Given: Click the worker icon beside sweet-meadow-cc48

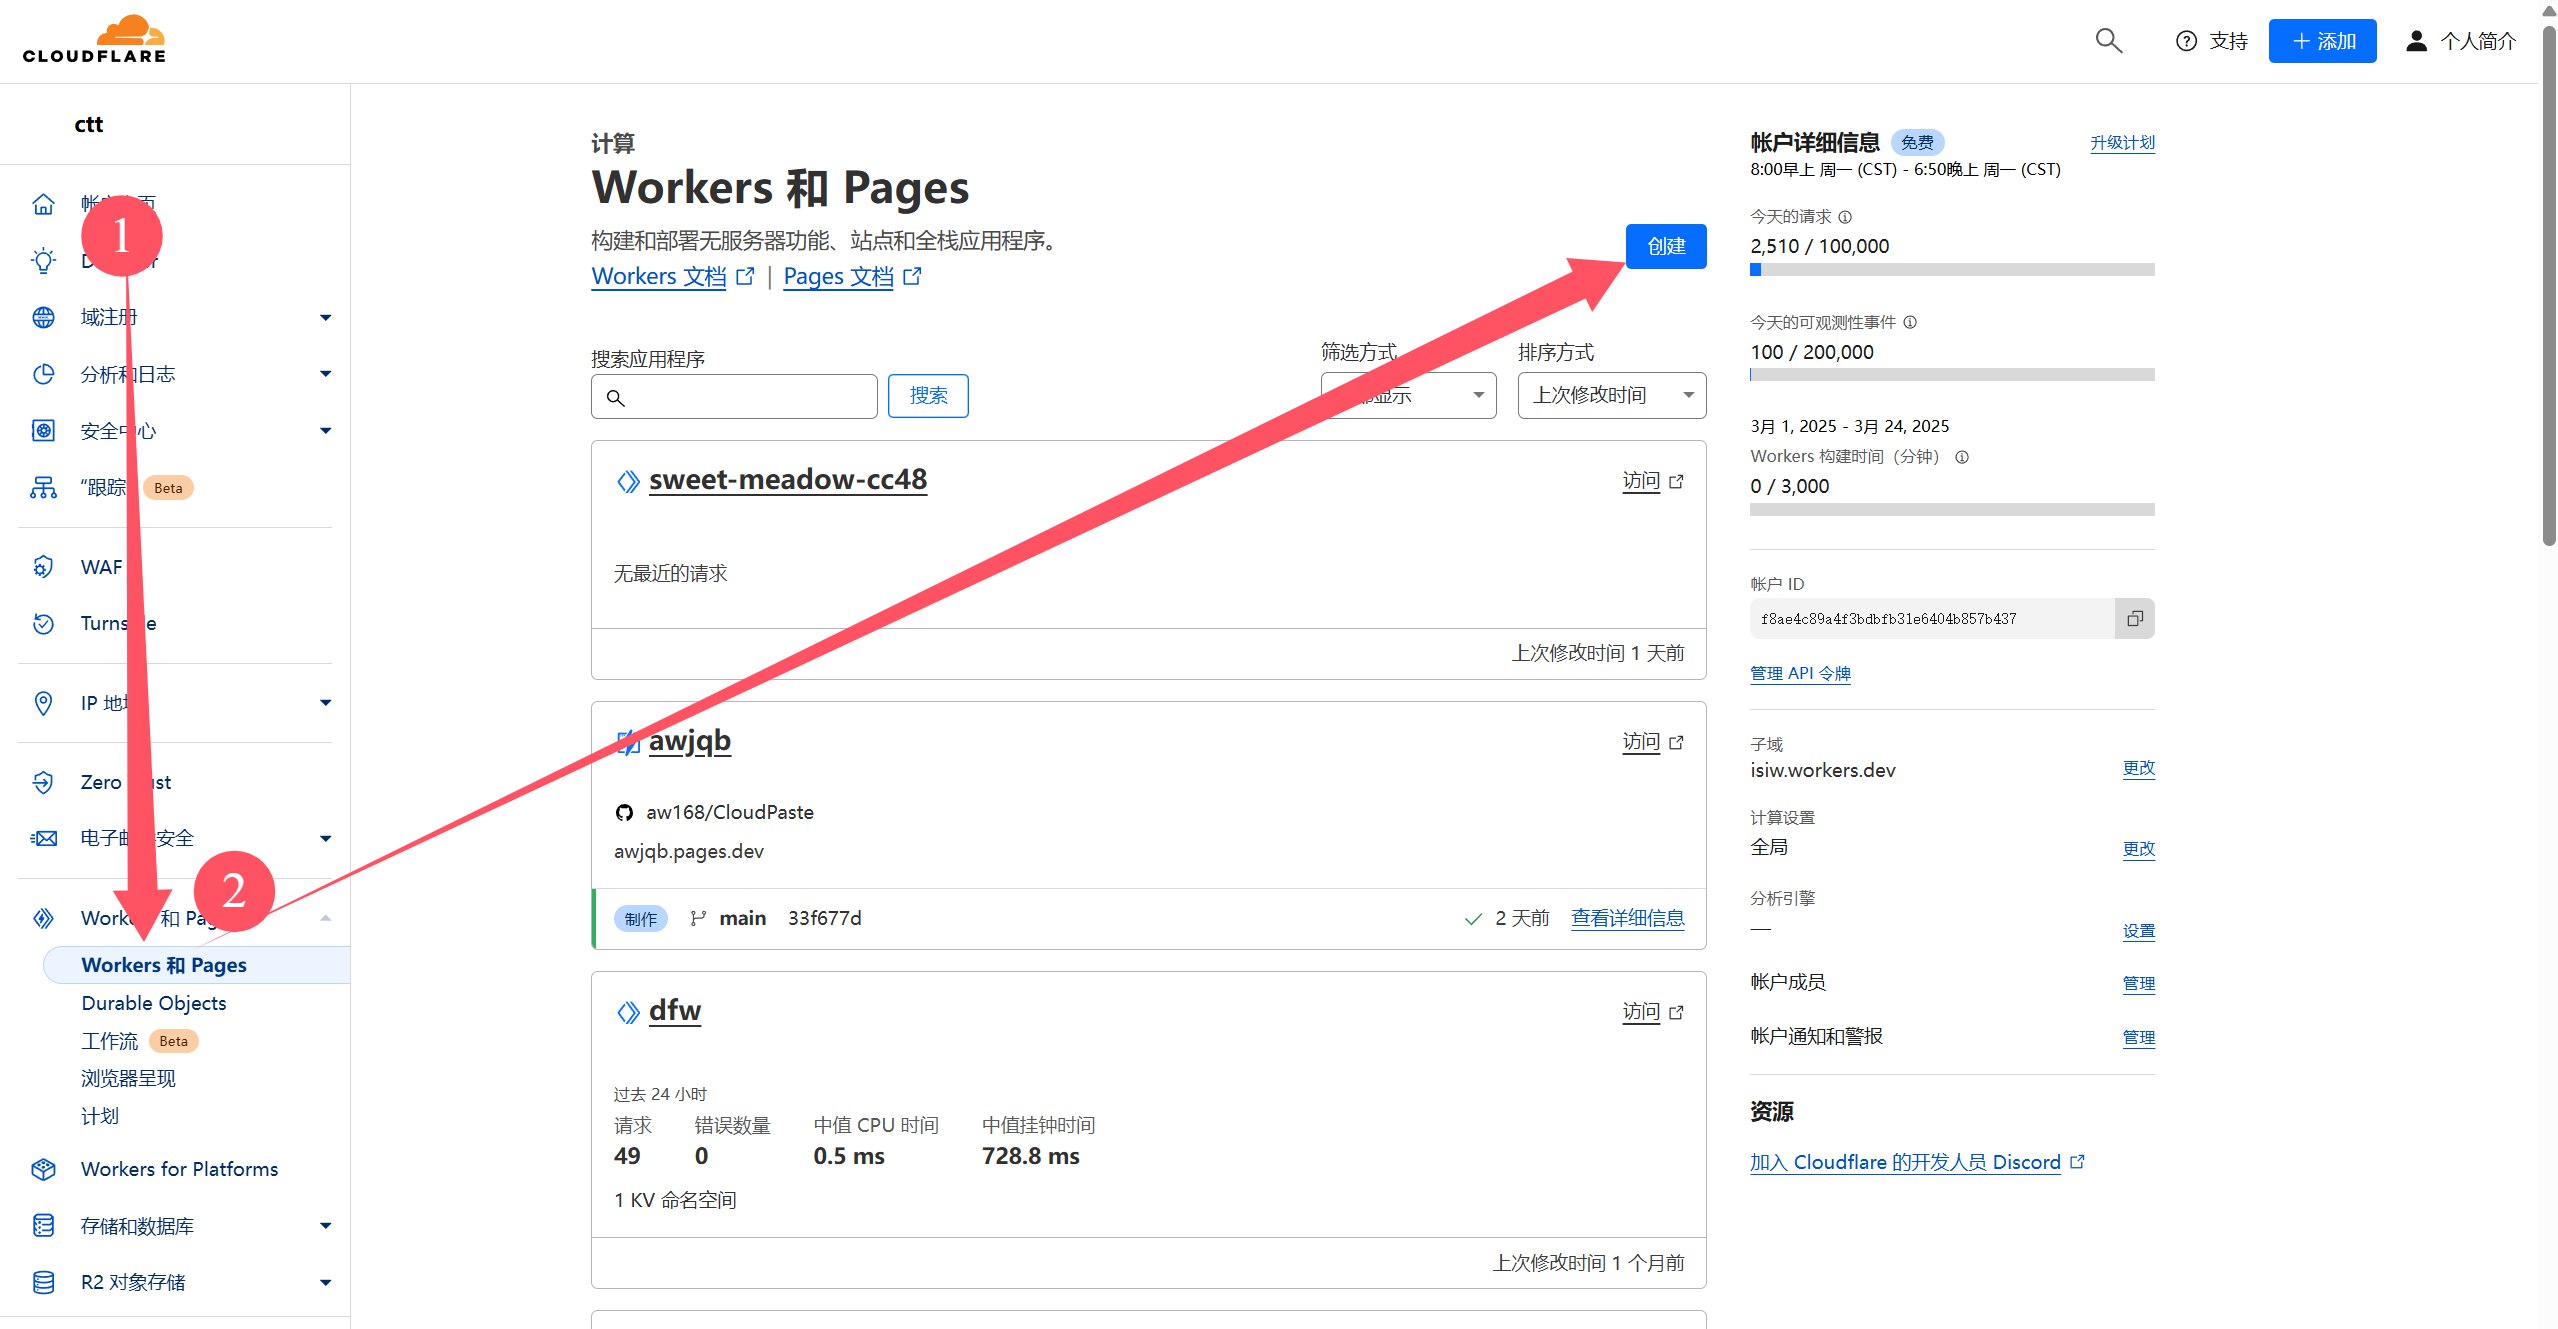Looking at the screenshot, I should 627,482.
